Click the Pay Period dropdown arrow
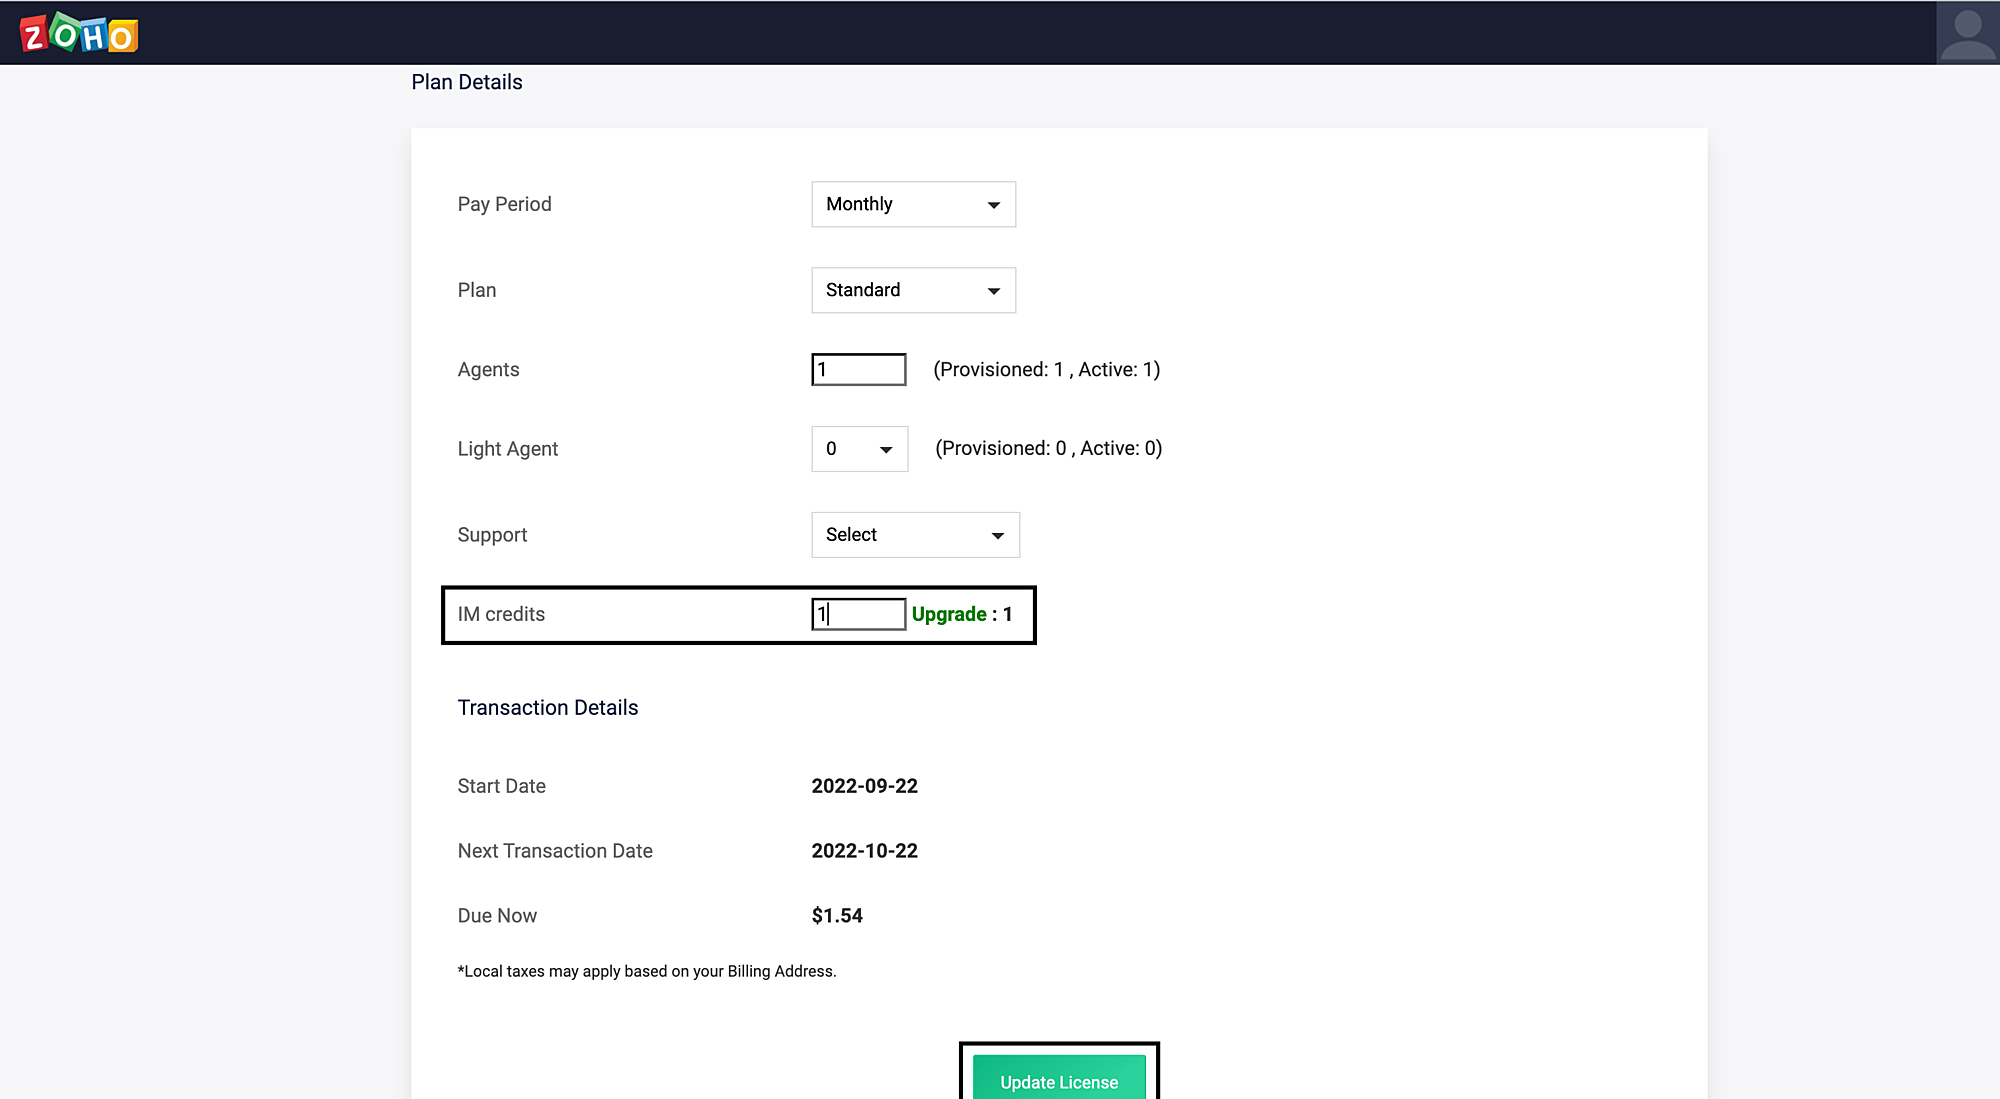Screen dimensions: 2000x1099 pyautogui.click(x=993, y=205)
